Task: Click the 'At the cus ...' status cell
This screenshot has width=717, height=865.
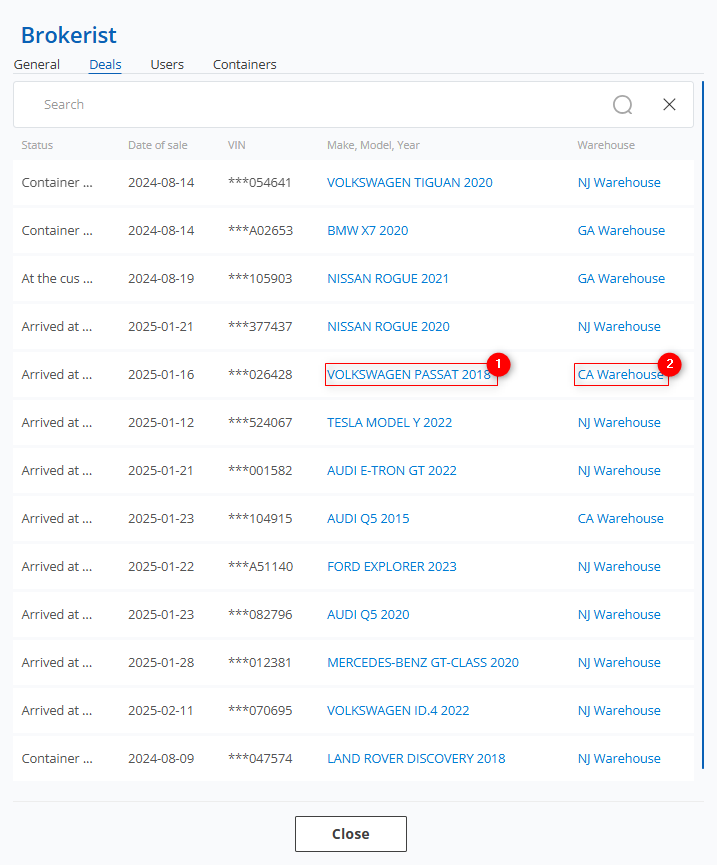Action: point(57,279)
